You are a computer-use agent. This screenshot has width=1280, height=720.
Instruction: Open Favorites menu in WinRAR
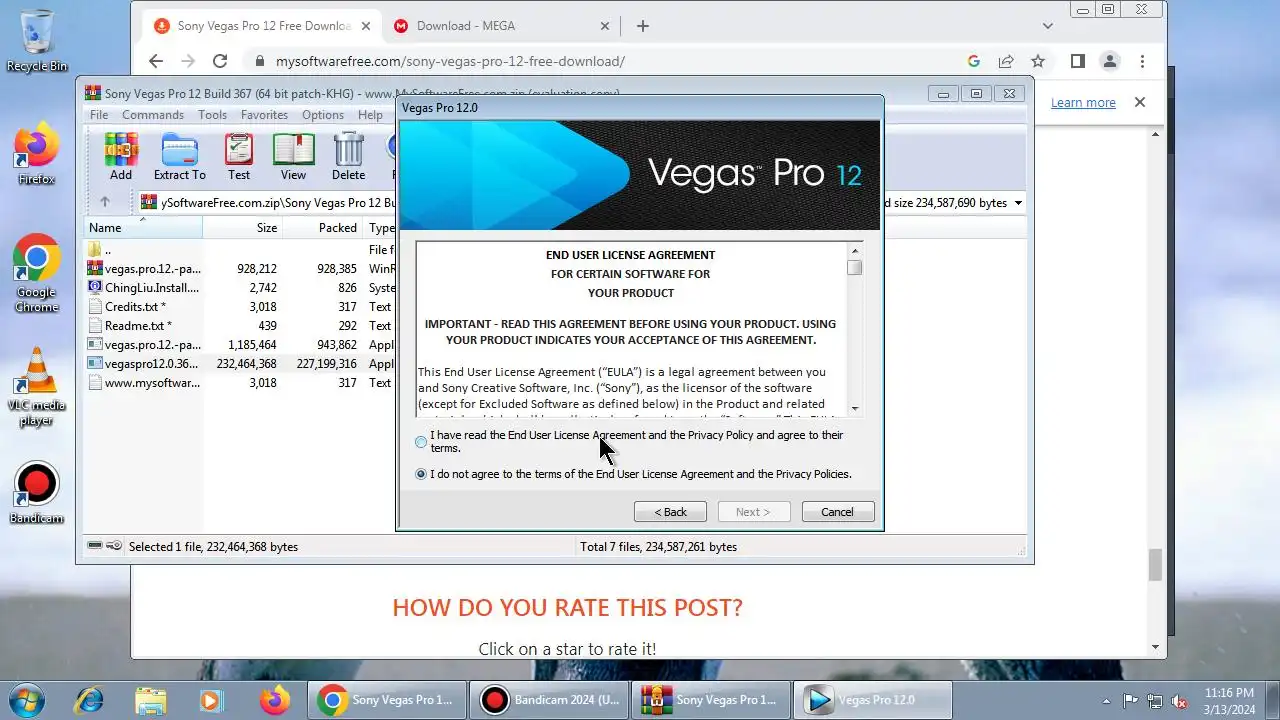click(x=264, y=115)
